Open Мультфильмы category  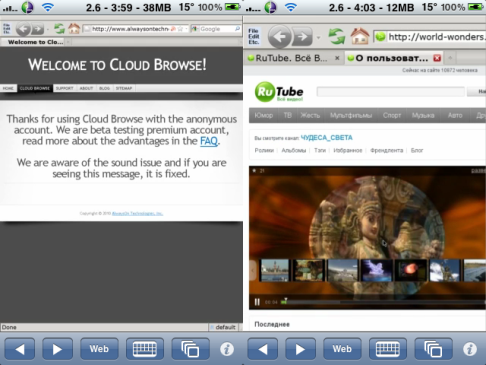[x=351, y=115]
